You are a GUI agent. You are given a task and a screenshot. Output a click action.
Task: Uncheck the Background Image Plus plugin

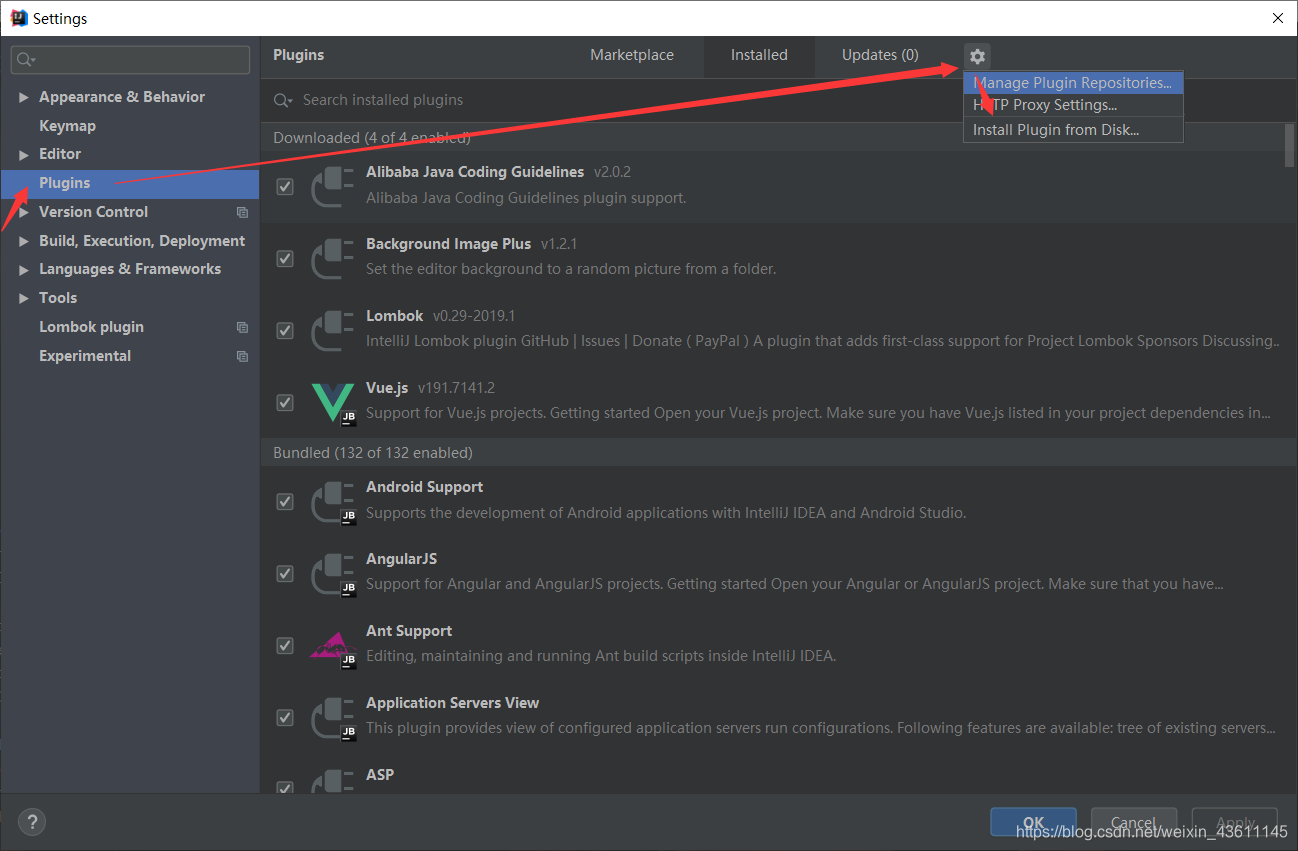(285, 258)
